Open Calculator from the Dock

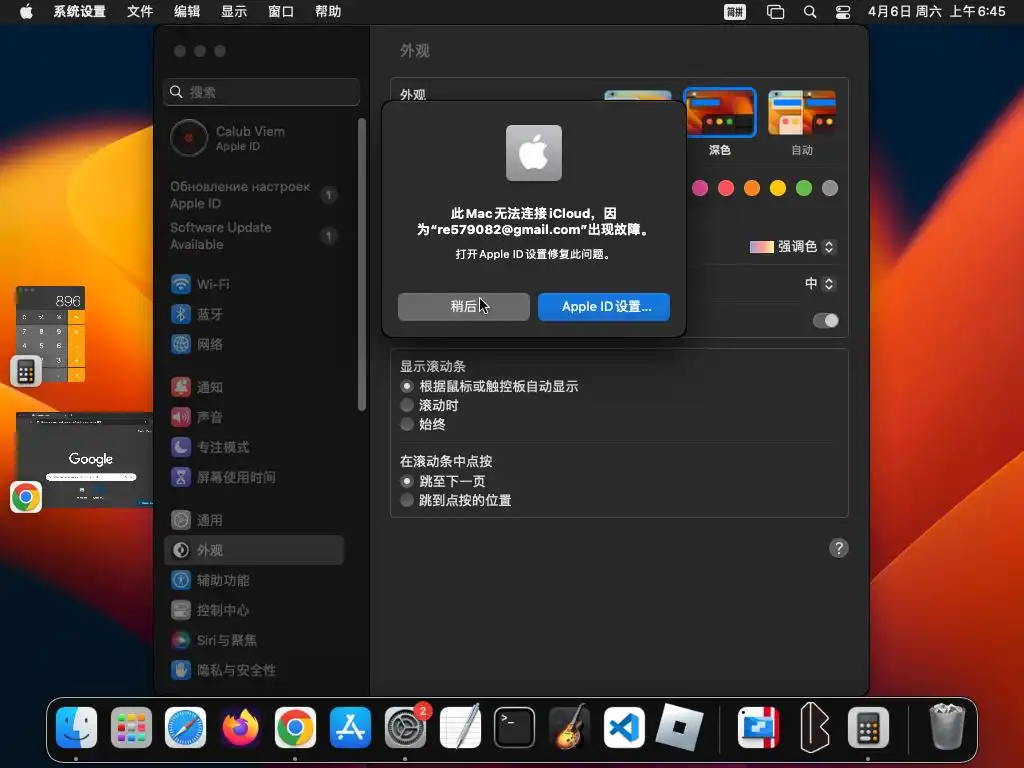(868, 728)
